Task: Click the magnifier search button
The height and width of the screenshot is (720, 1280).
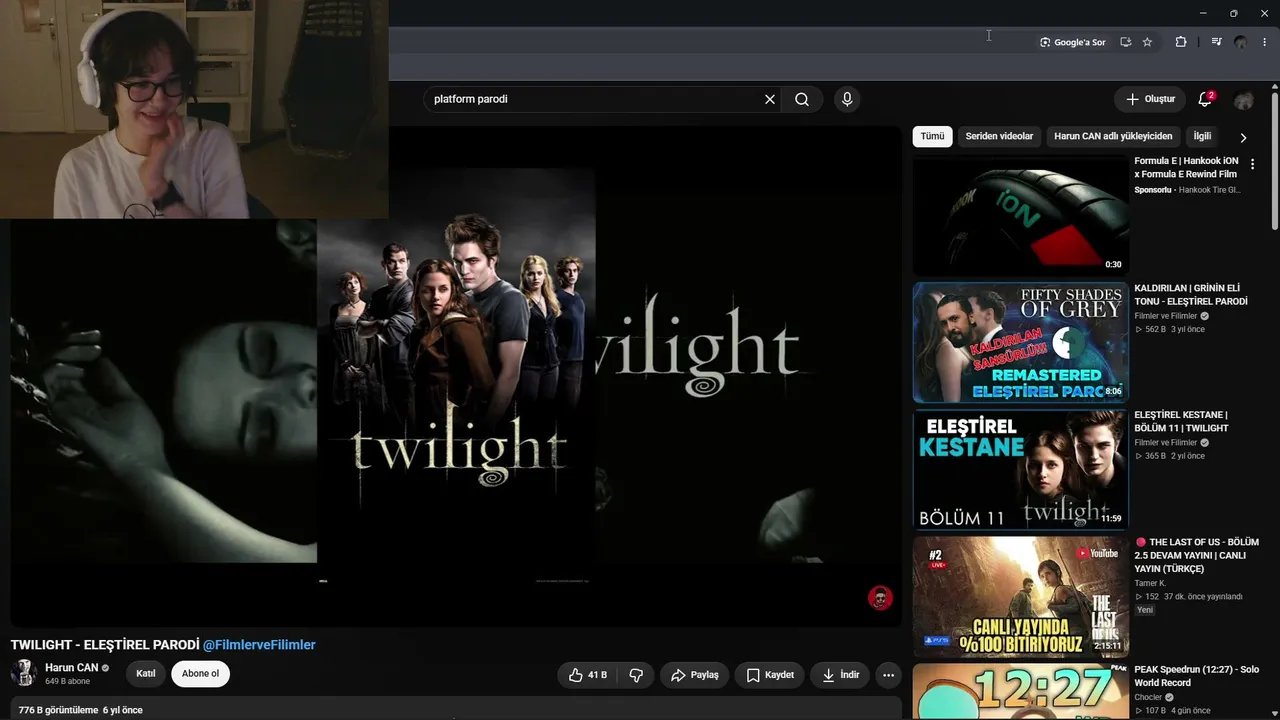Action: point(802,99)
